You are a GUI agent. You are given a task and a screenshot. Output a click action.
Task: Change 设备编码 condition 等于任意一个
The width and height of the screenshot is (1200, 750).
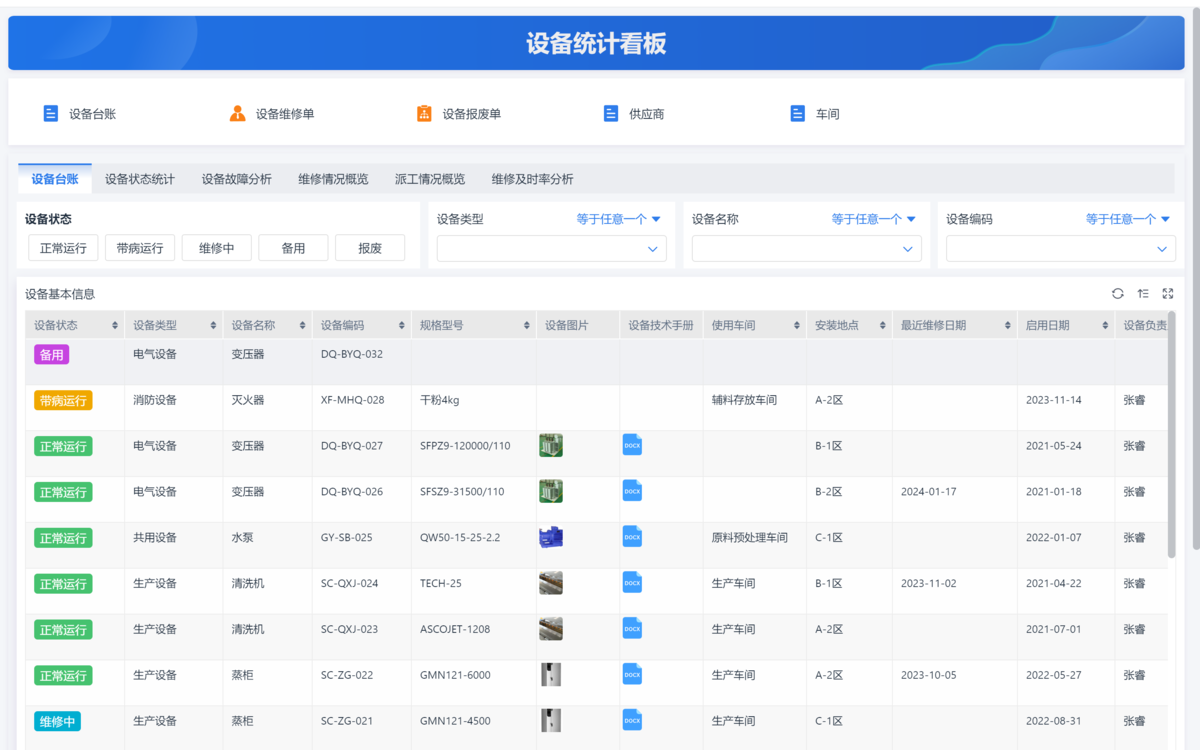click(1127, 219)
